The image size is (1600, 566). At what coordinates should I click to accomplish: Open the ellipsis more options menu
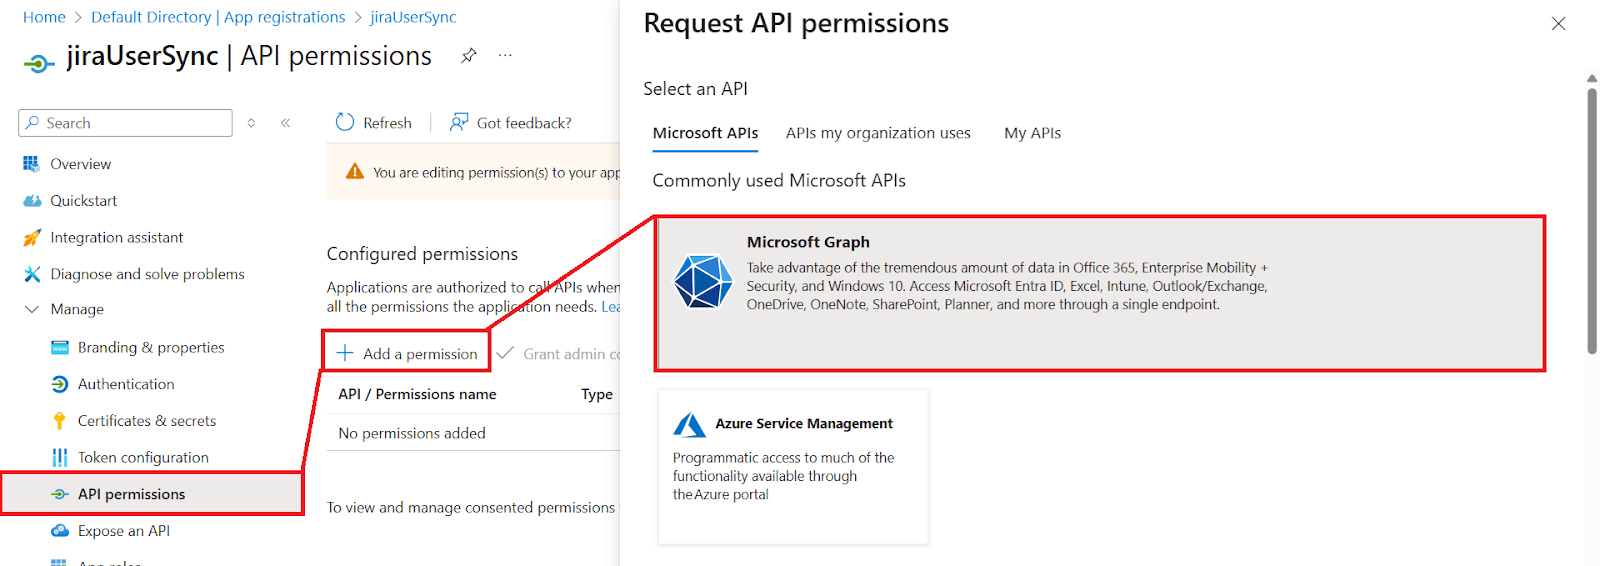[505, 56]
